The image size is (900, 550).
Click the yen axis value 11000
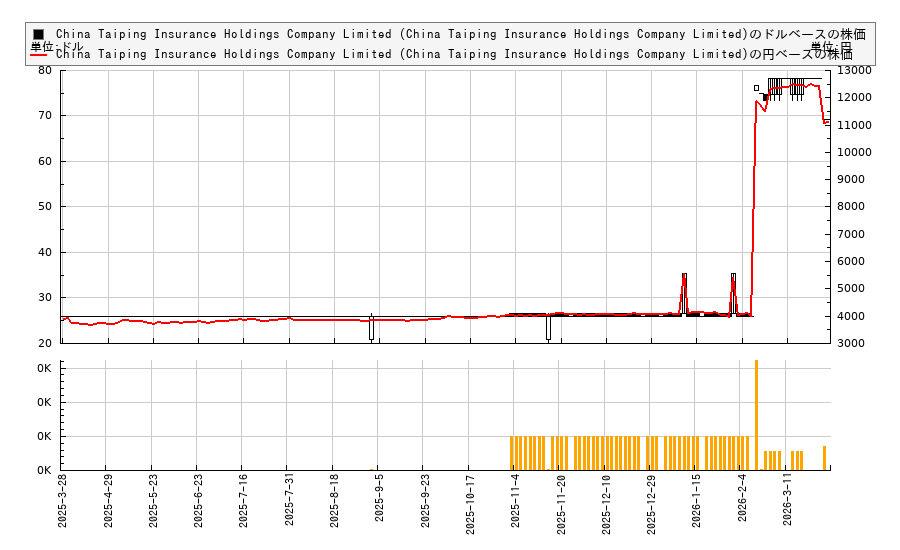coord(855,125)
